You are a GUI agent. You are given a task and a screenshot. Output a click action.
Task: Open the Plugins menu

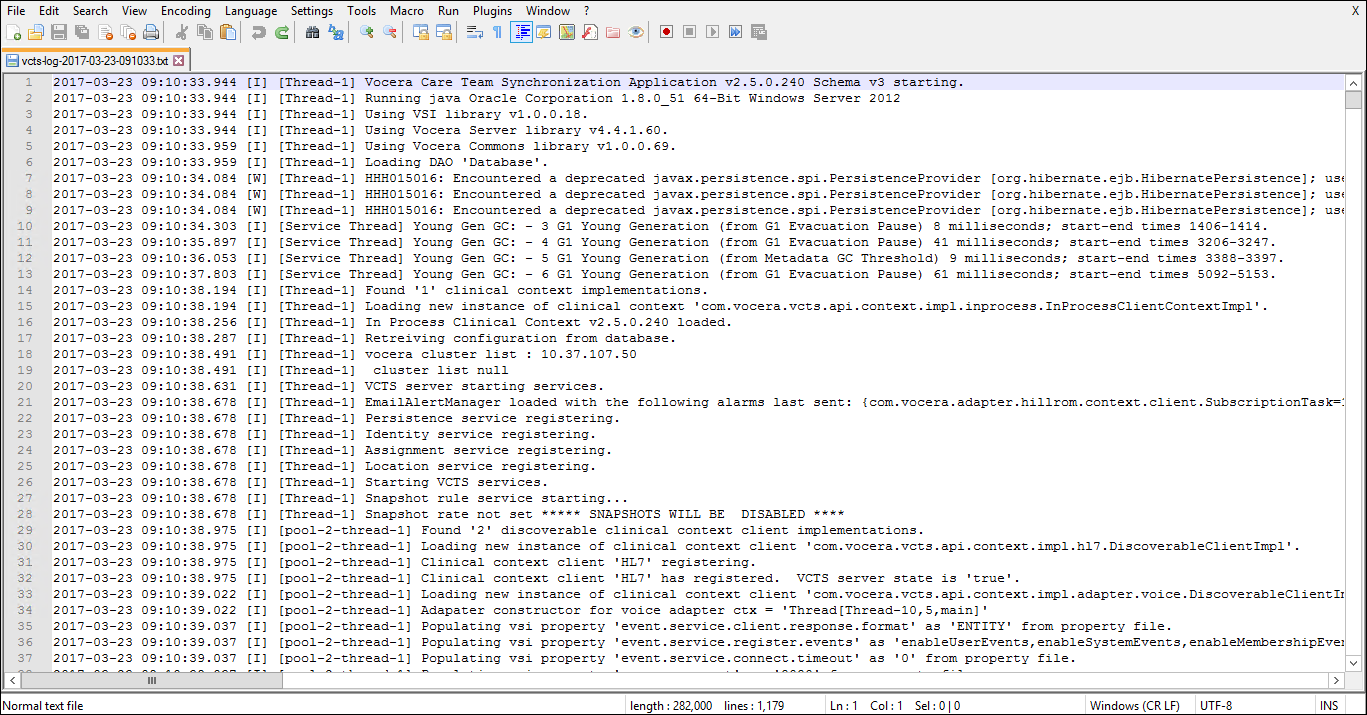pyautogui.click(x=492, y=11)
